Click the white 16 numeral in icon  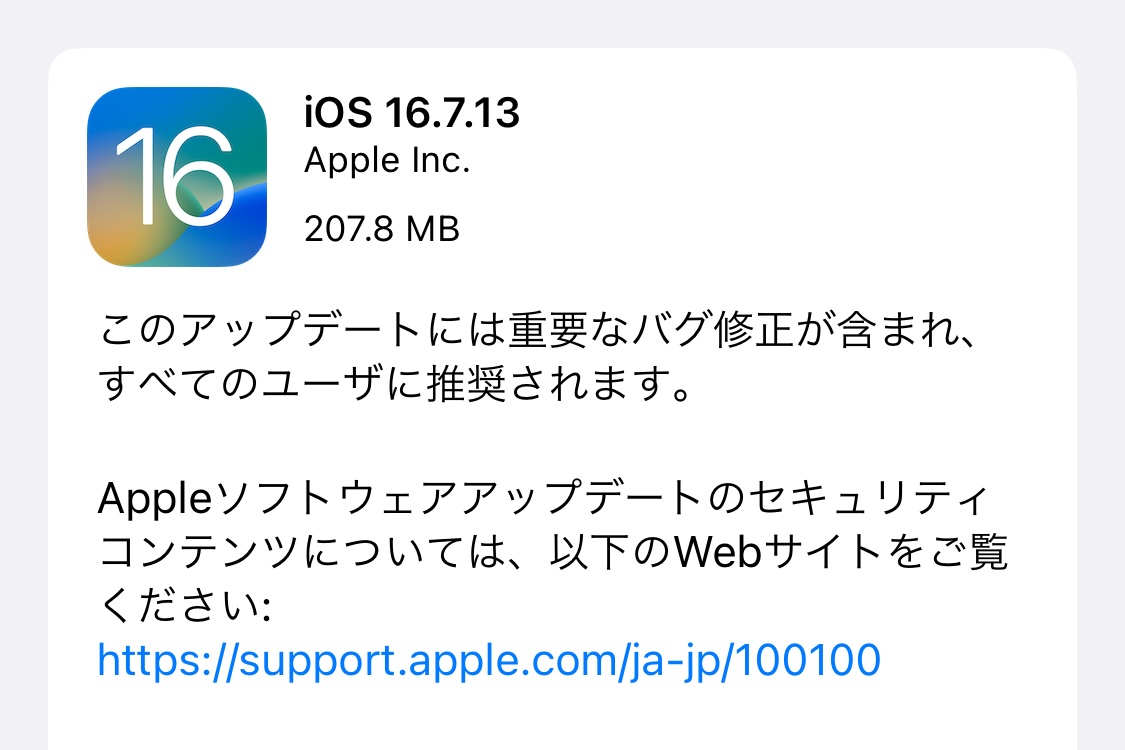[x=174, y=176]
